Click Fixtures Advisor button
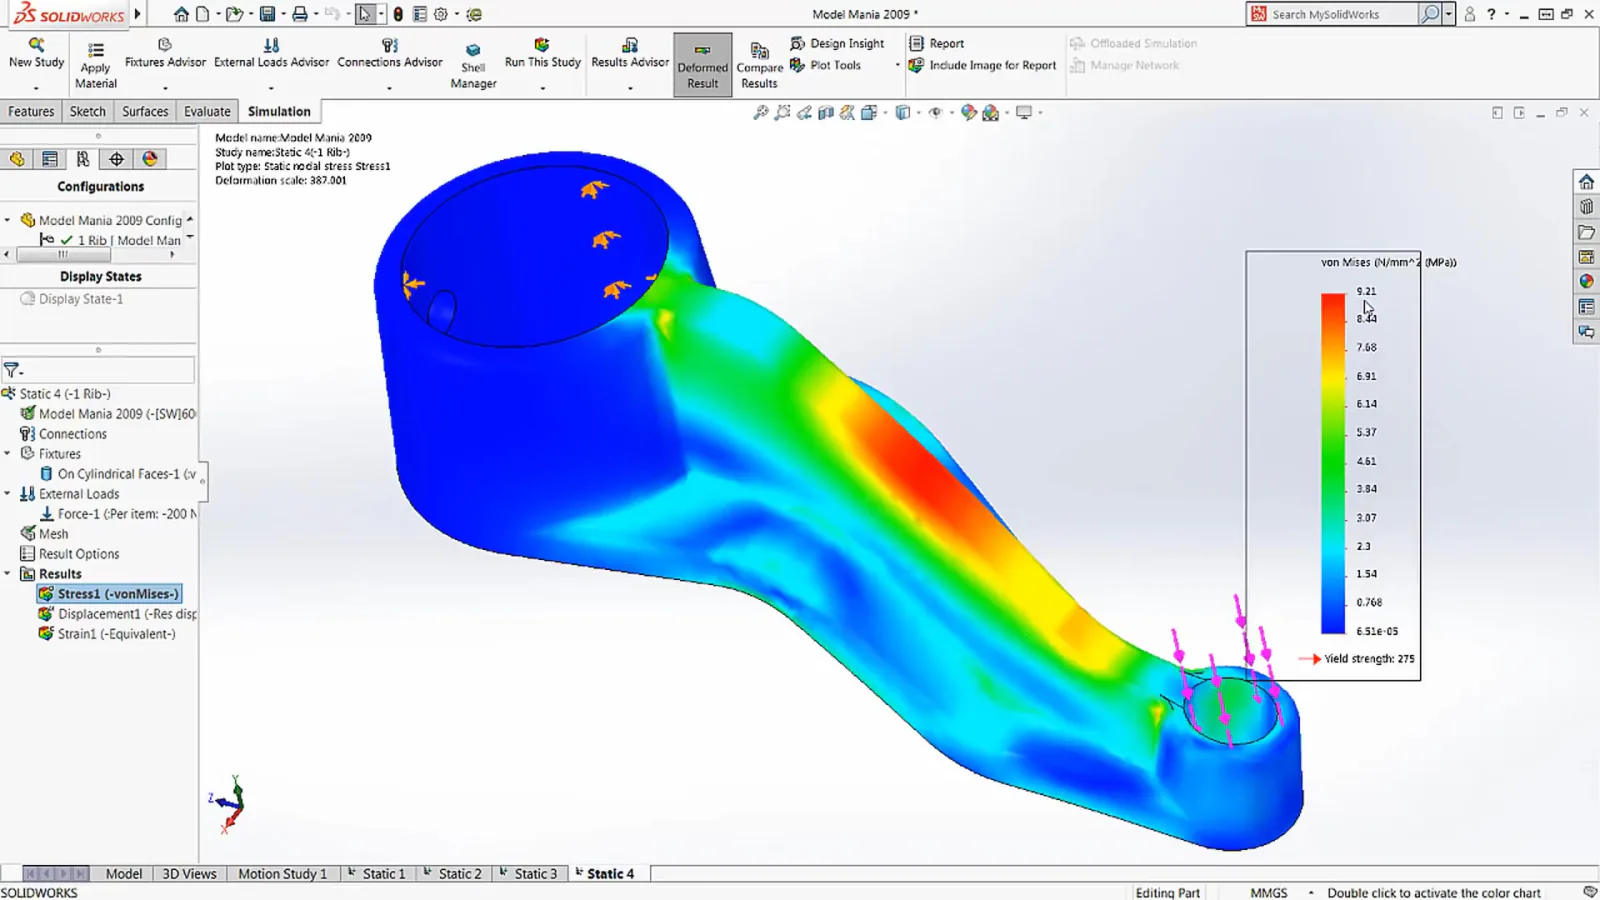Screen dimensions: 1600x900 [165, 53]
